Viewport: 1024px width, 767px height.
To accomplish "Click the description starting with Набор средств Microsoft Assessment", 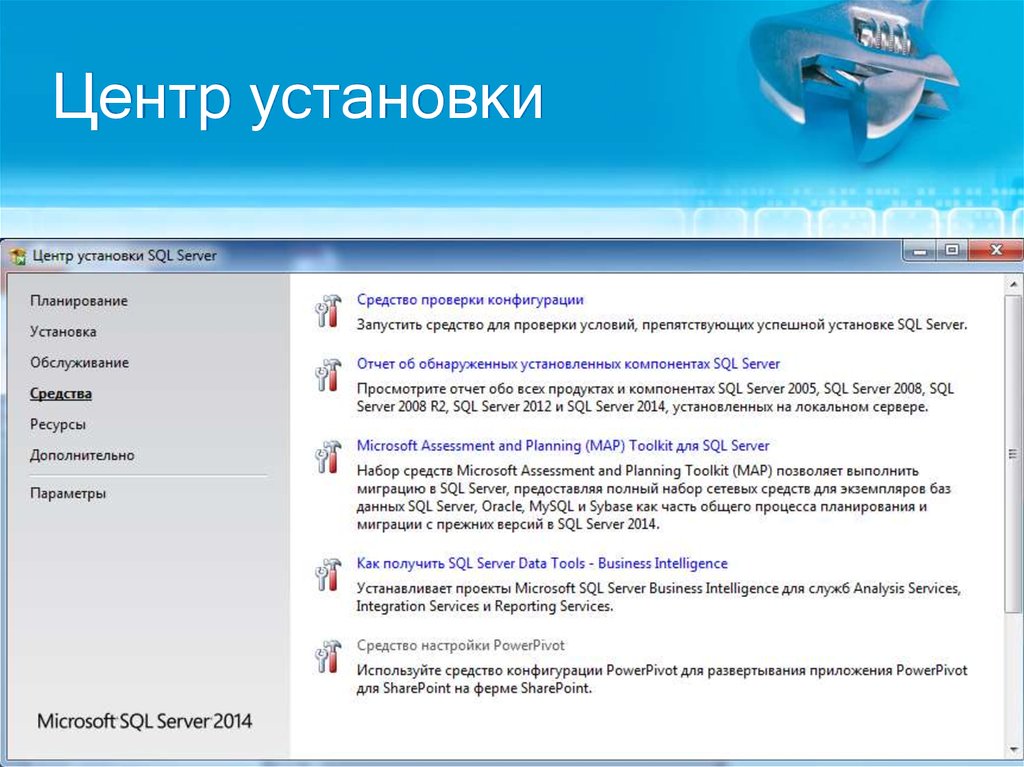I will (x=654, y=497).
